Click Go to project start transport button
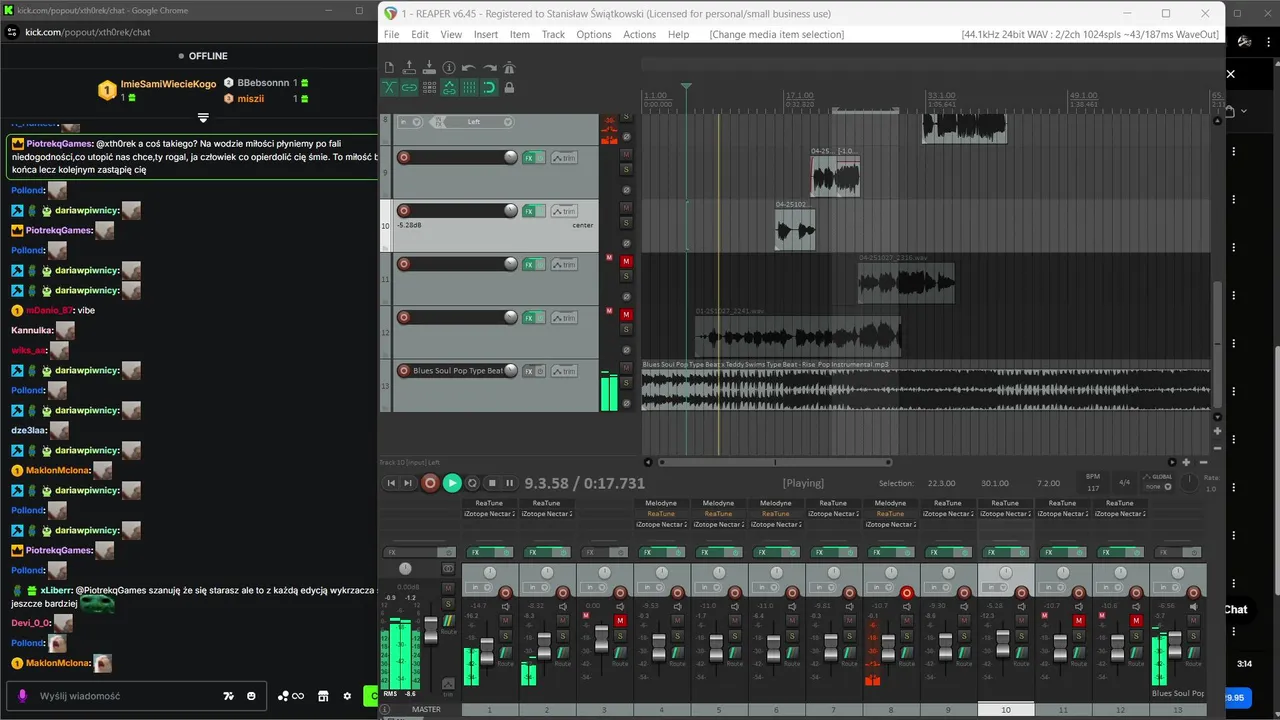 point(391,483)
